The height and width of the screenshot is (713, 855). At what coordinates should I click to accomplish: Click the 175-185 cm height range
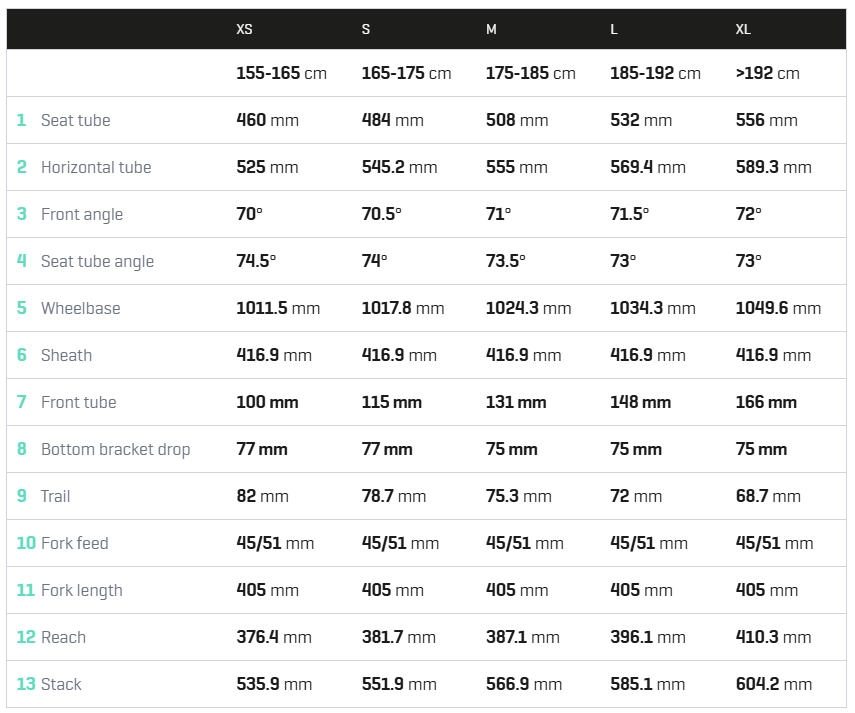530,73
